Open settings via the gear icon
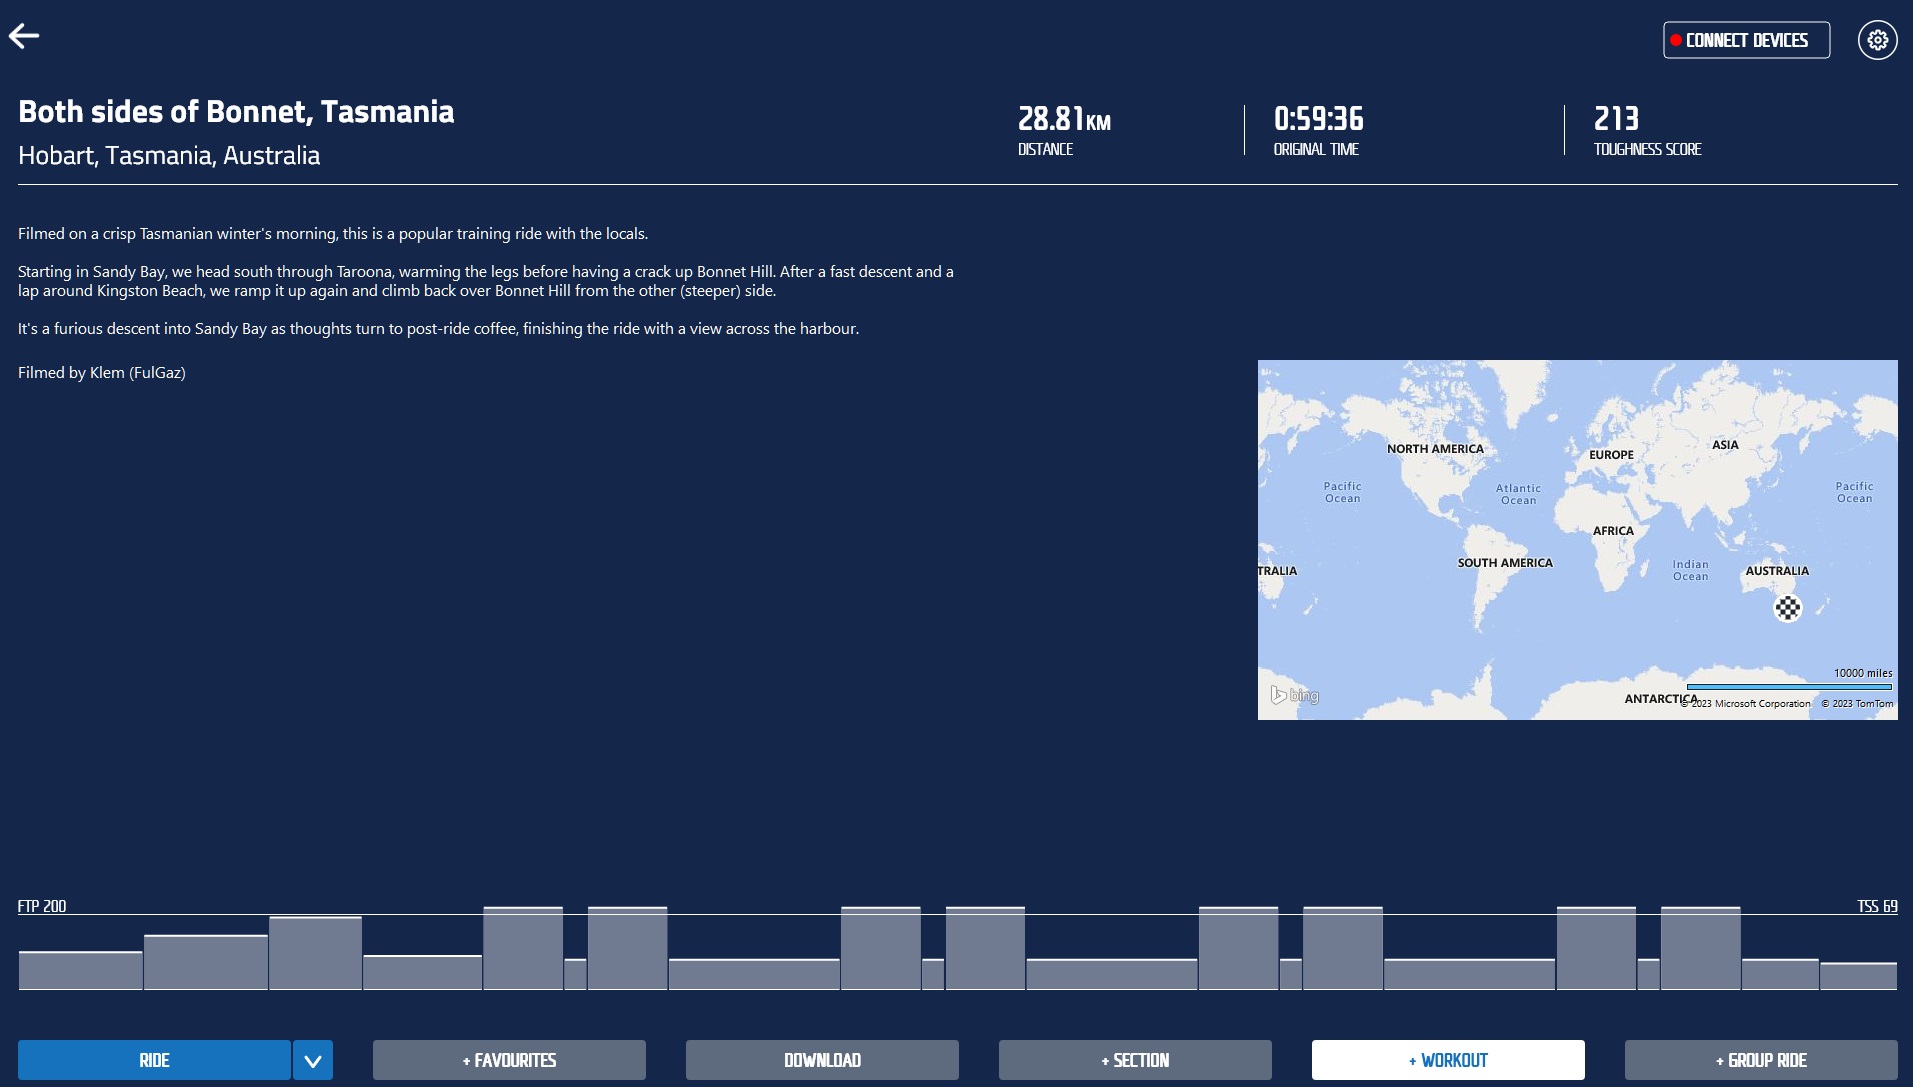 click(x=1877, y=40)
